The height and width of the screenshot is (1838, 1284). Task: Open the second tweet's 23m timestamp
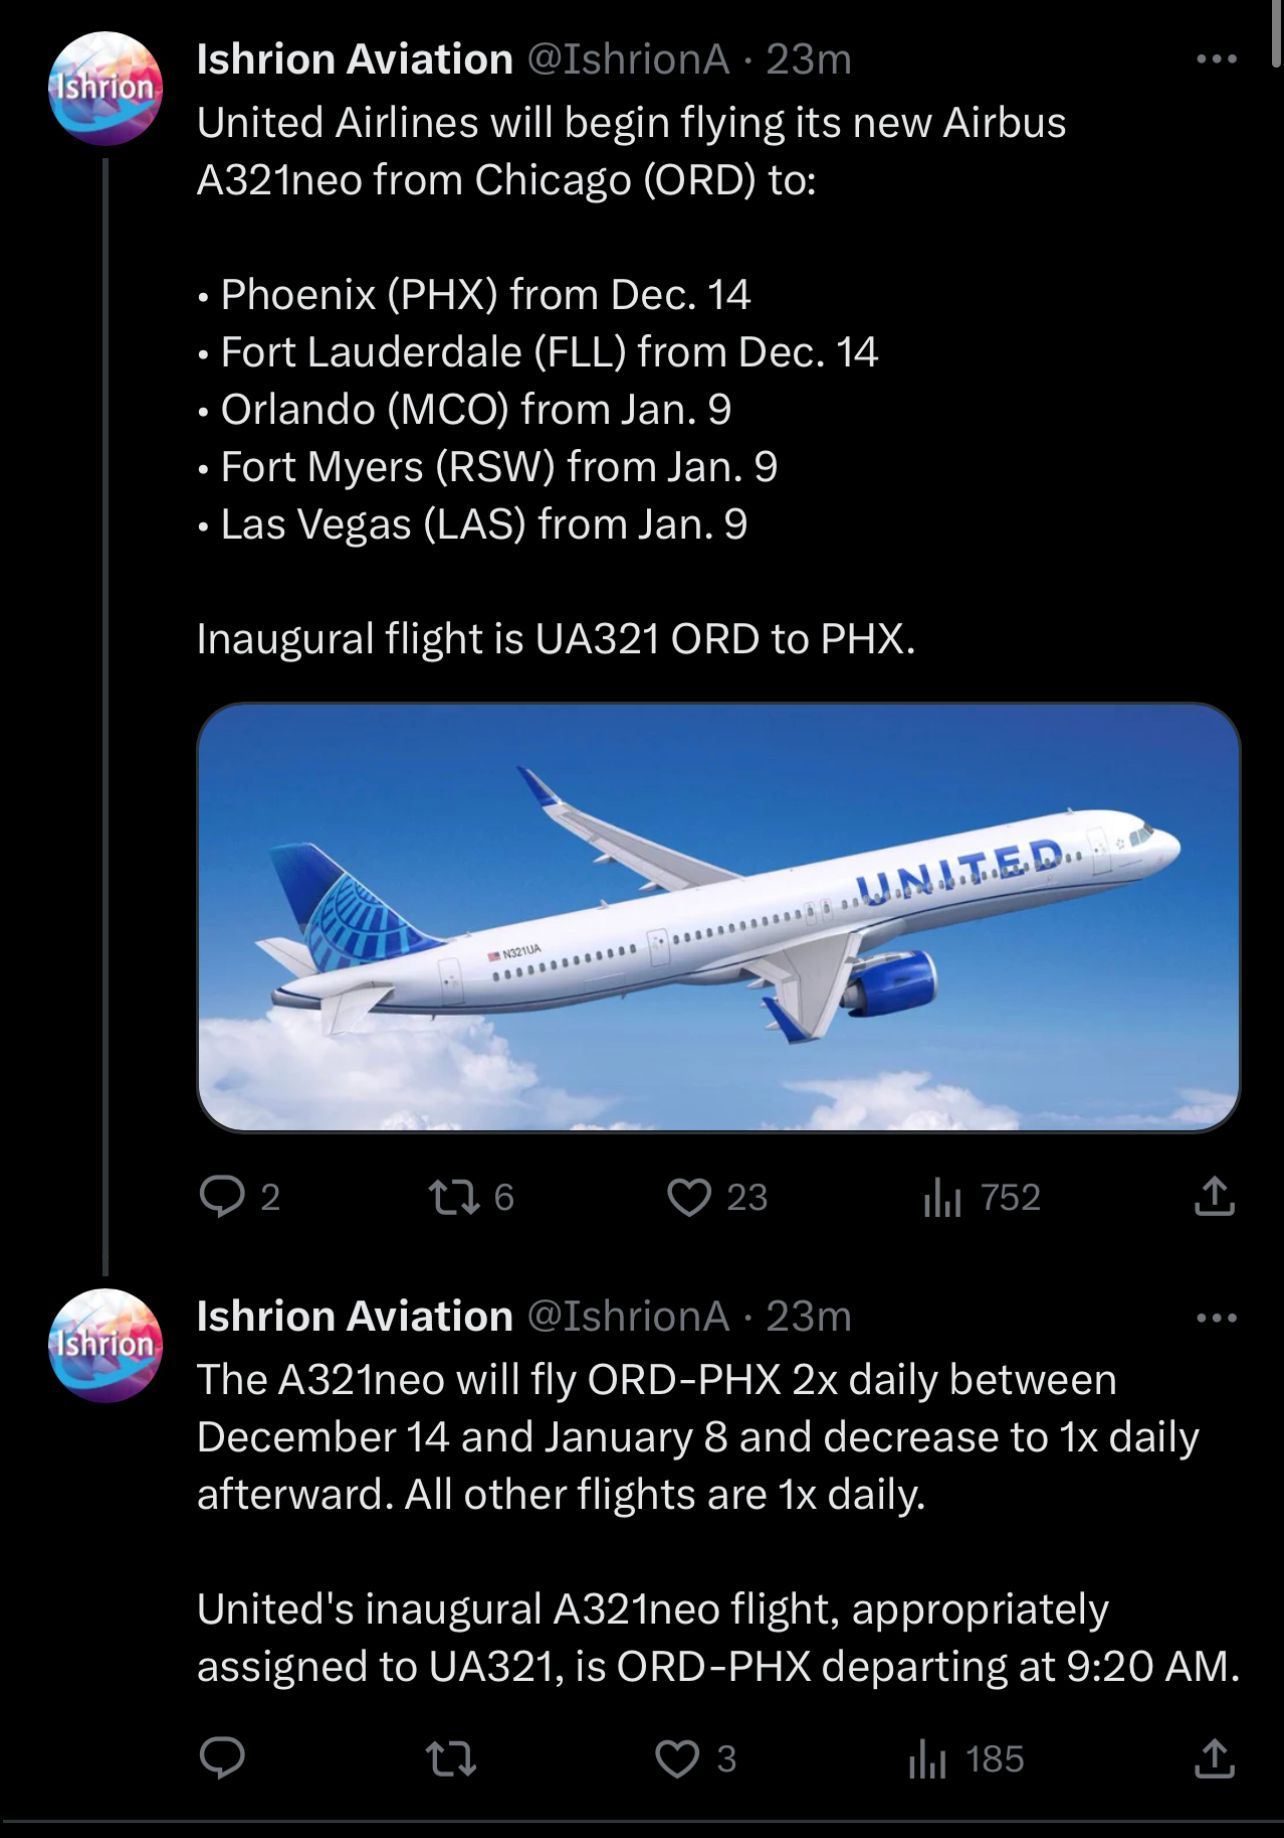[808, 1317]
